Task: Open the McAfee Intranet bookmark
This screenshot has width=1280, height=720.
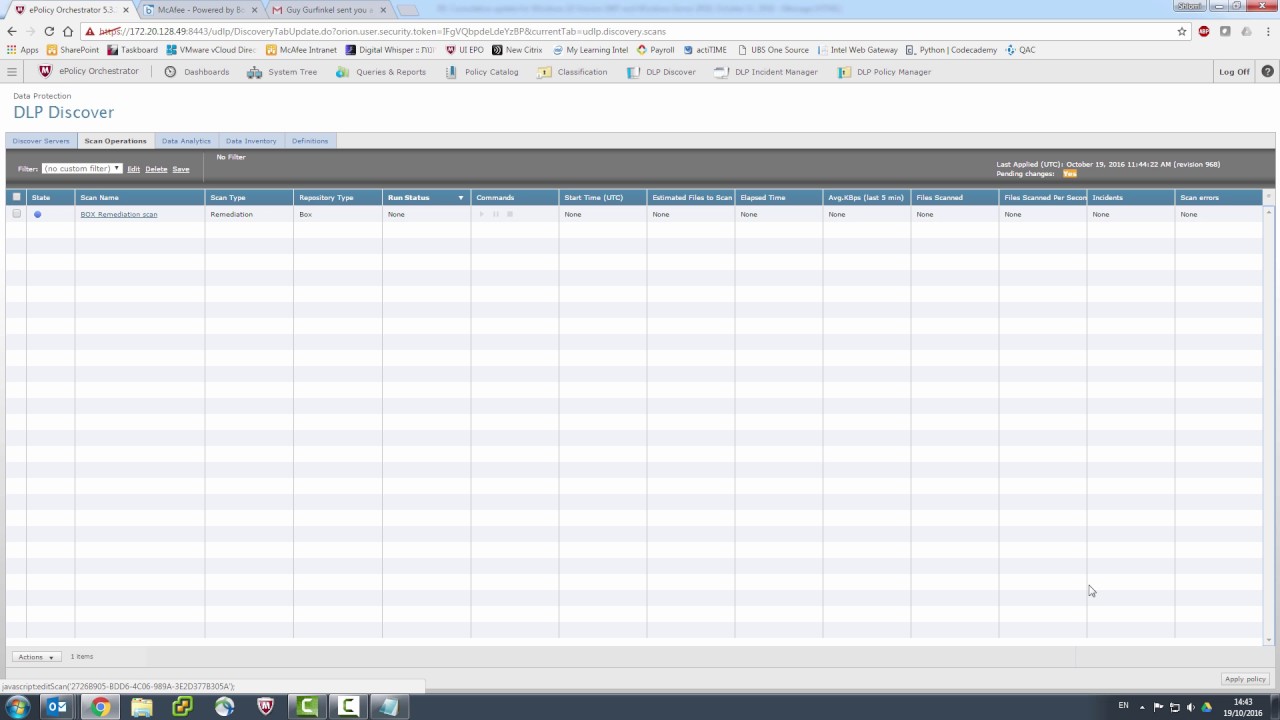Action: 302,50
